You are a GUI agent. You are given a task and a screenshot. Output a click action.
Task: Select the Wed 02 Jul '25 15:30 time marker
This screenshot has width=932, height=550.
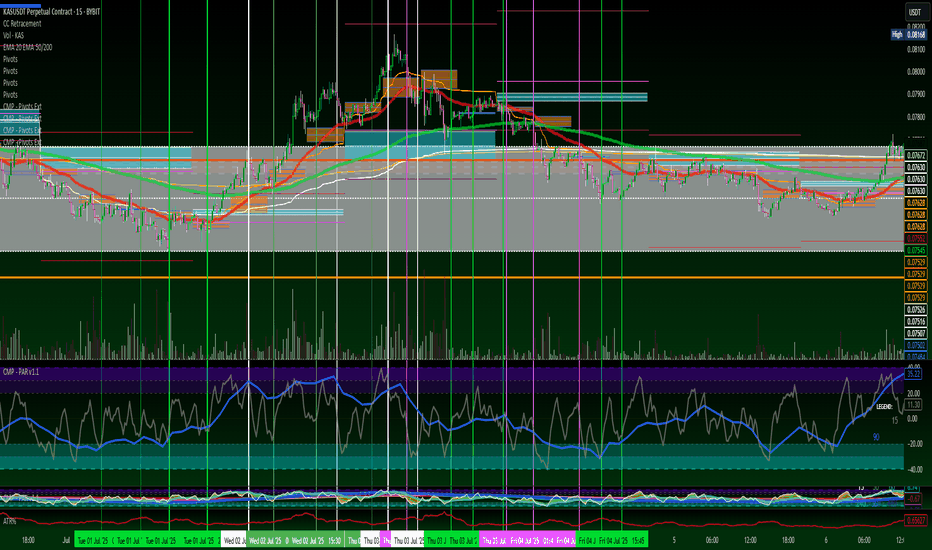pos(317,540)
